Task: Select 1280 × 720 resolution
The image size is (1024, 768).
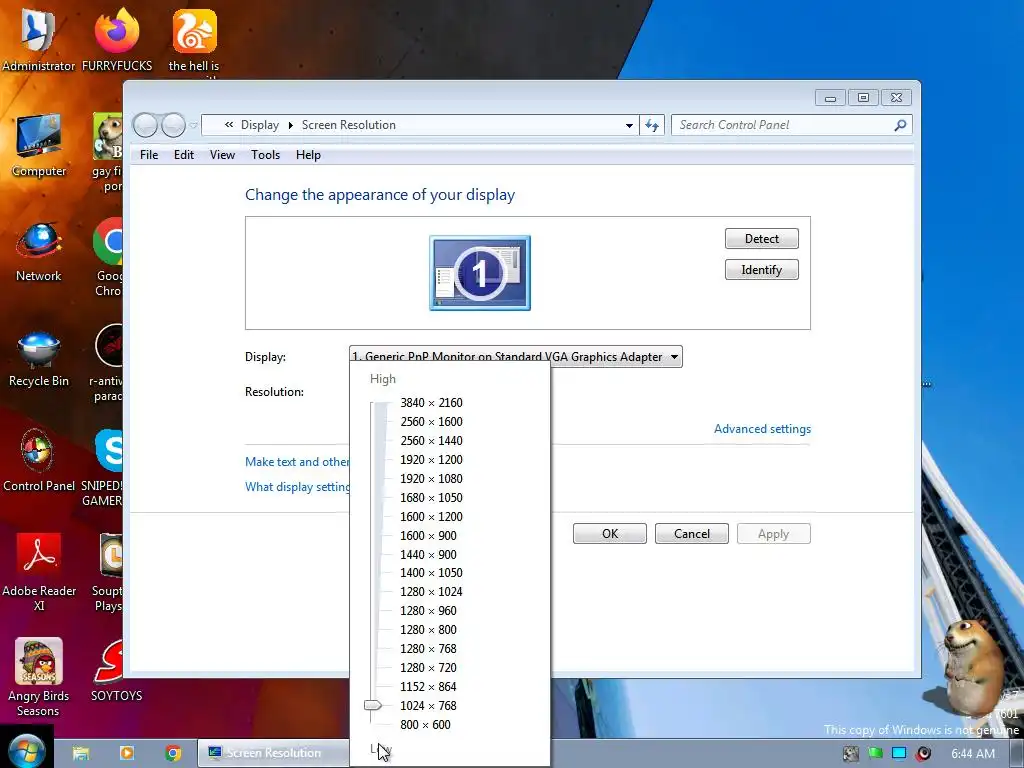Action: pyautogui.click(x=428, y=667)
